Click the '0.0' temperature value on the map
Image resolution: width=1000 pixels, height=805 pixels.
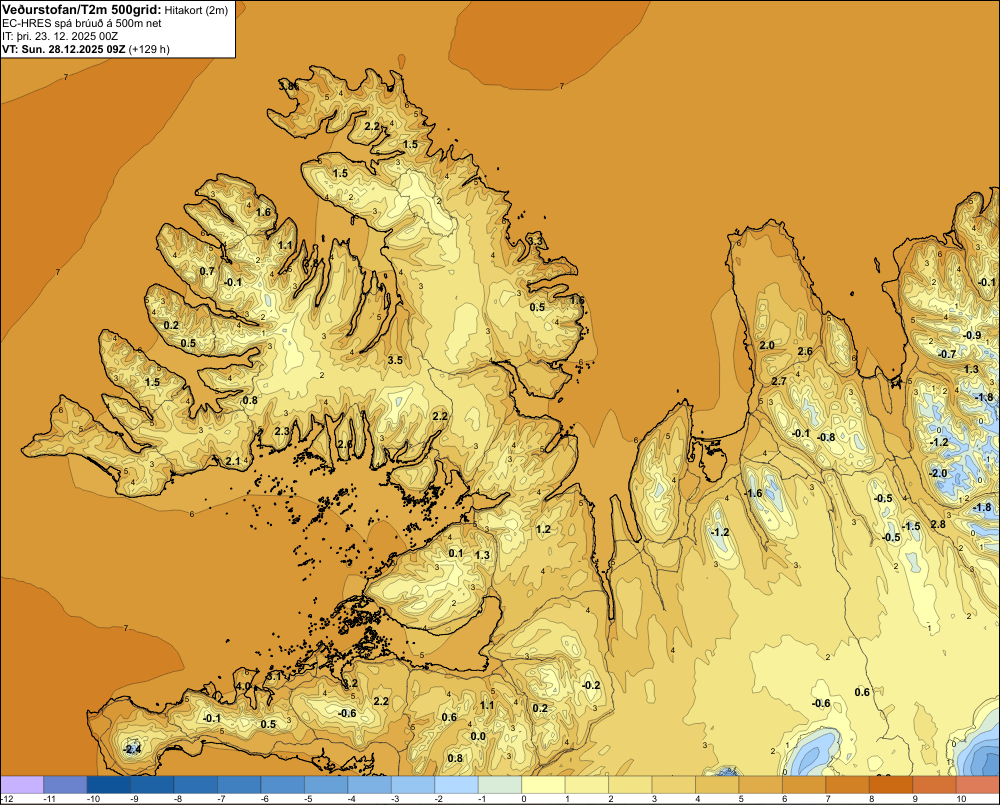coord(478,736)
